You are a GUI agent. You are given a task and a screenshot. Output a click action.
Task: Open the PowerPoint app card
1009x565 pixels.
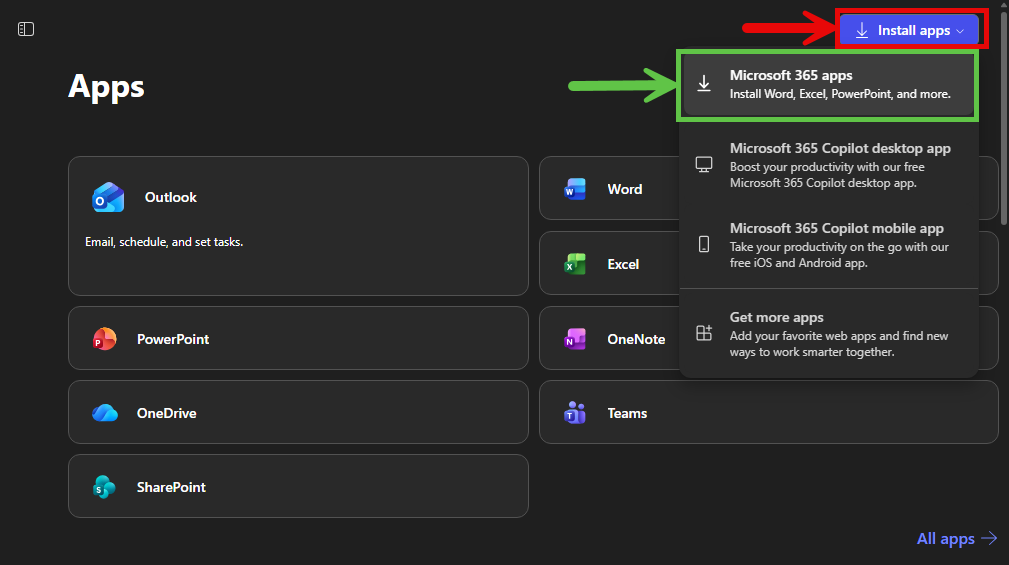pyautogui.click(x=298, y=338)
